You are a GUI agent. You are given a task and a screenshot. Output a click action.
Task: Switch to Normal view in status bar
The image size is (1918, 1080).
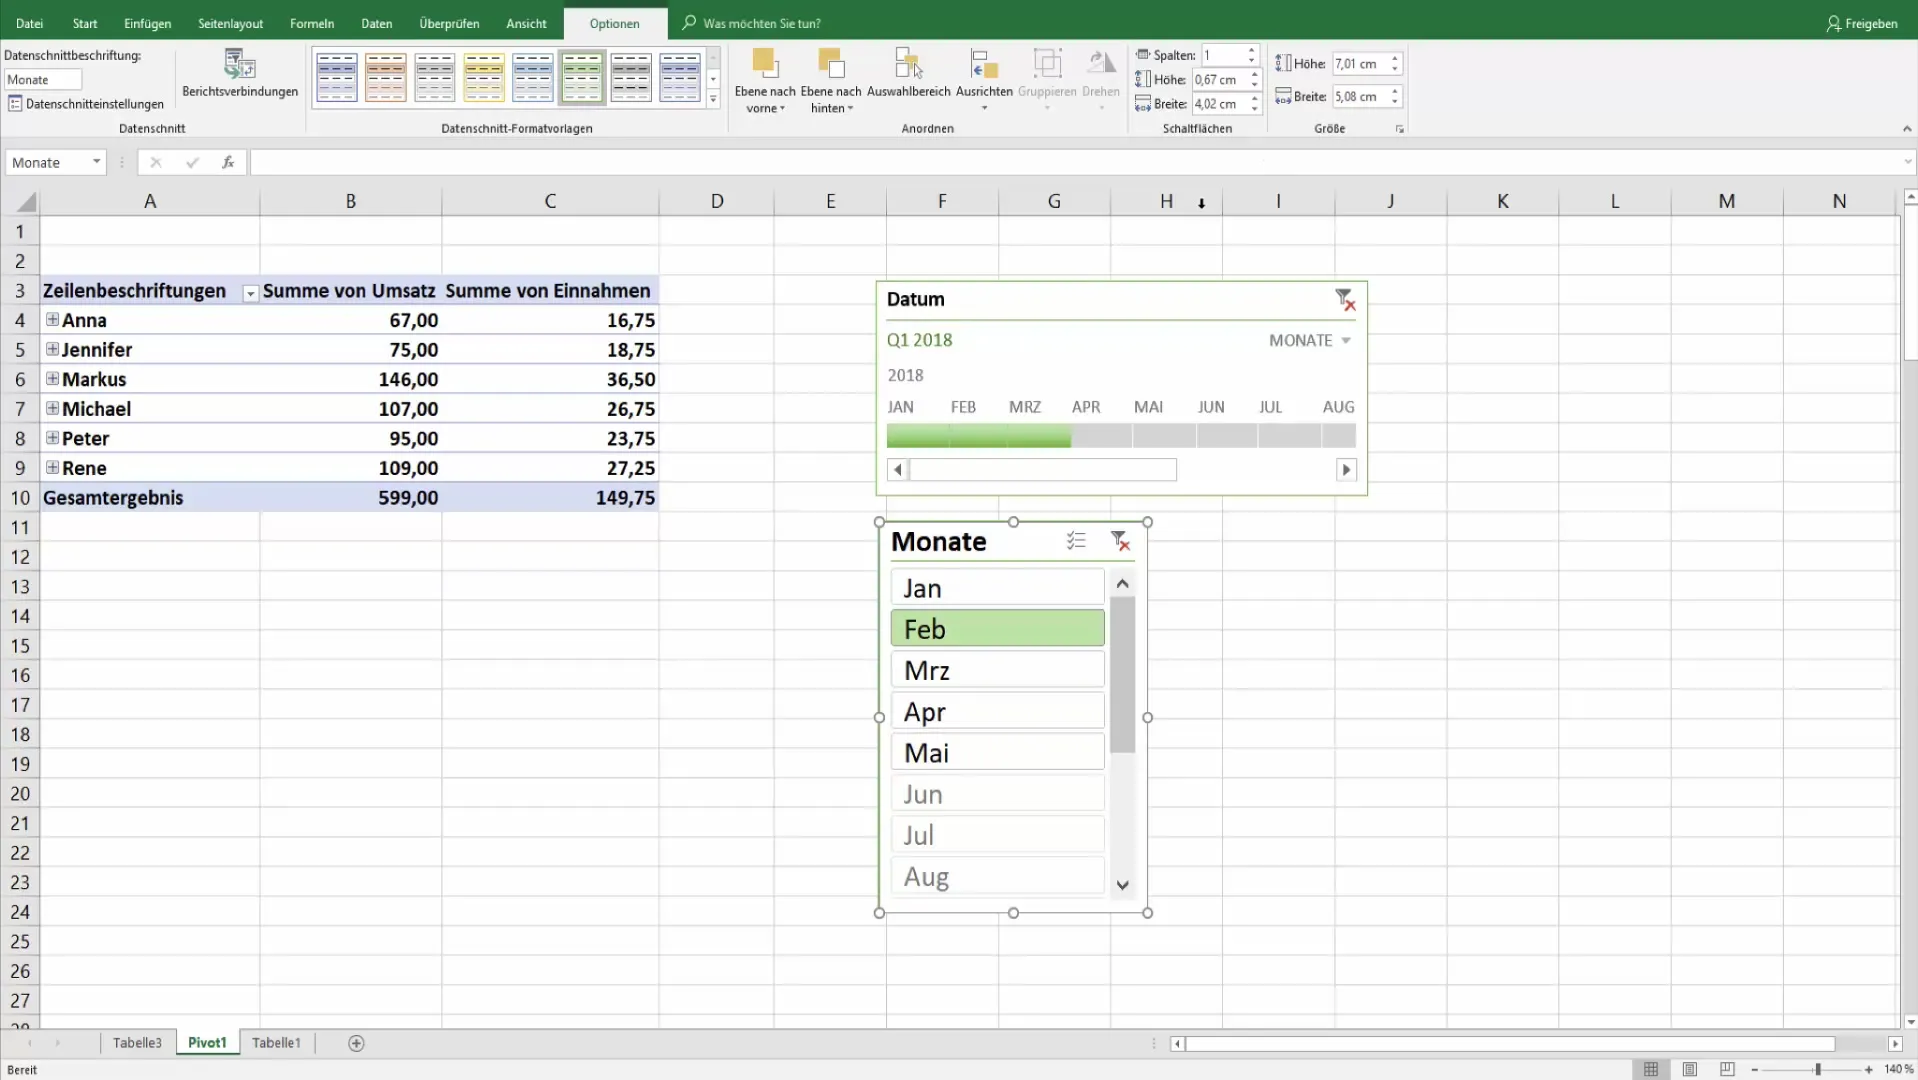click(1651, 1069)
